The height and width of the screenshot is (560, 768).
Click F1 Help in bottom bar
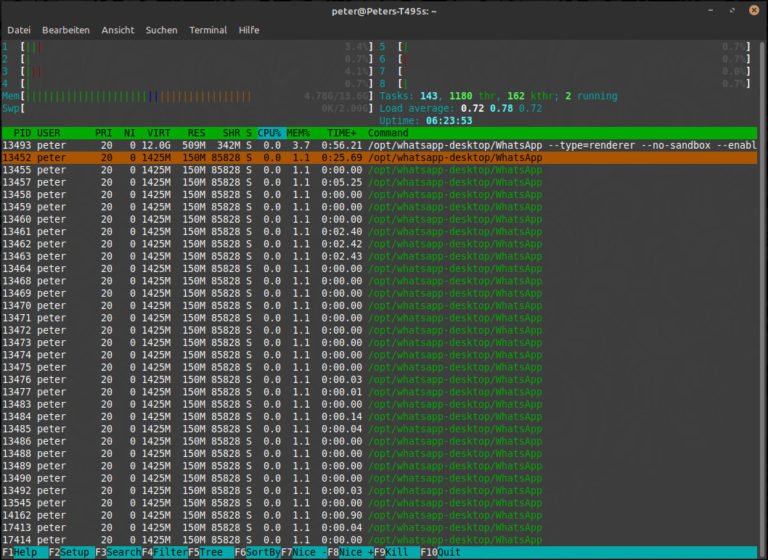[x=20, y=552]
